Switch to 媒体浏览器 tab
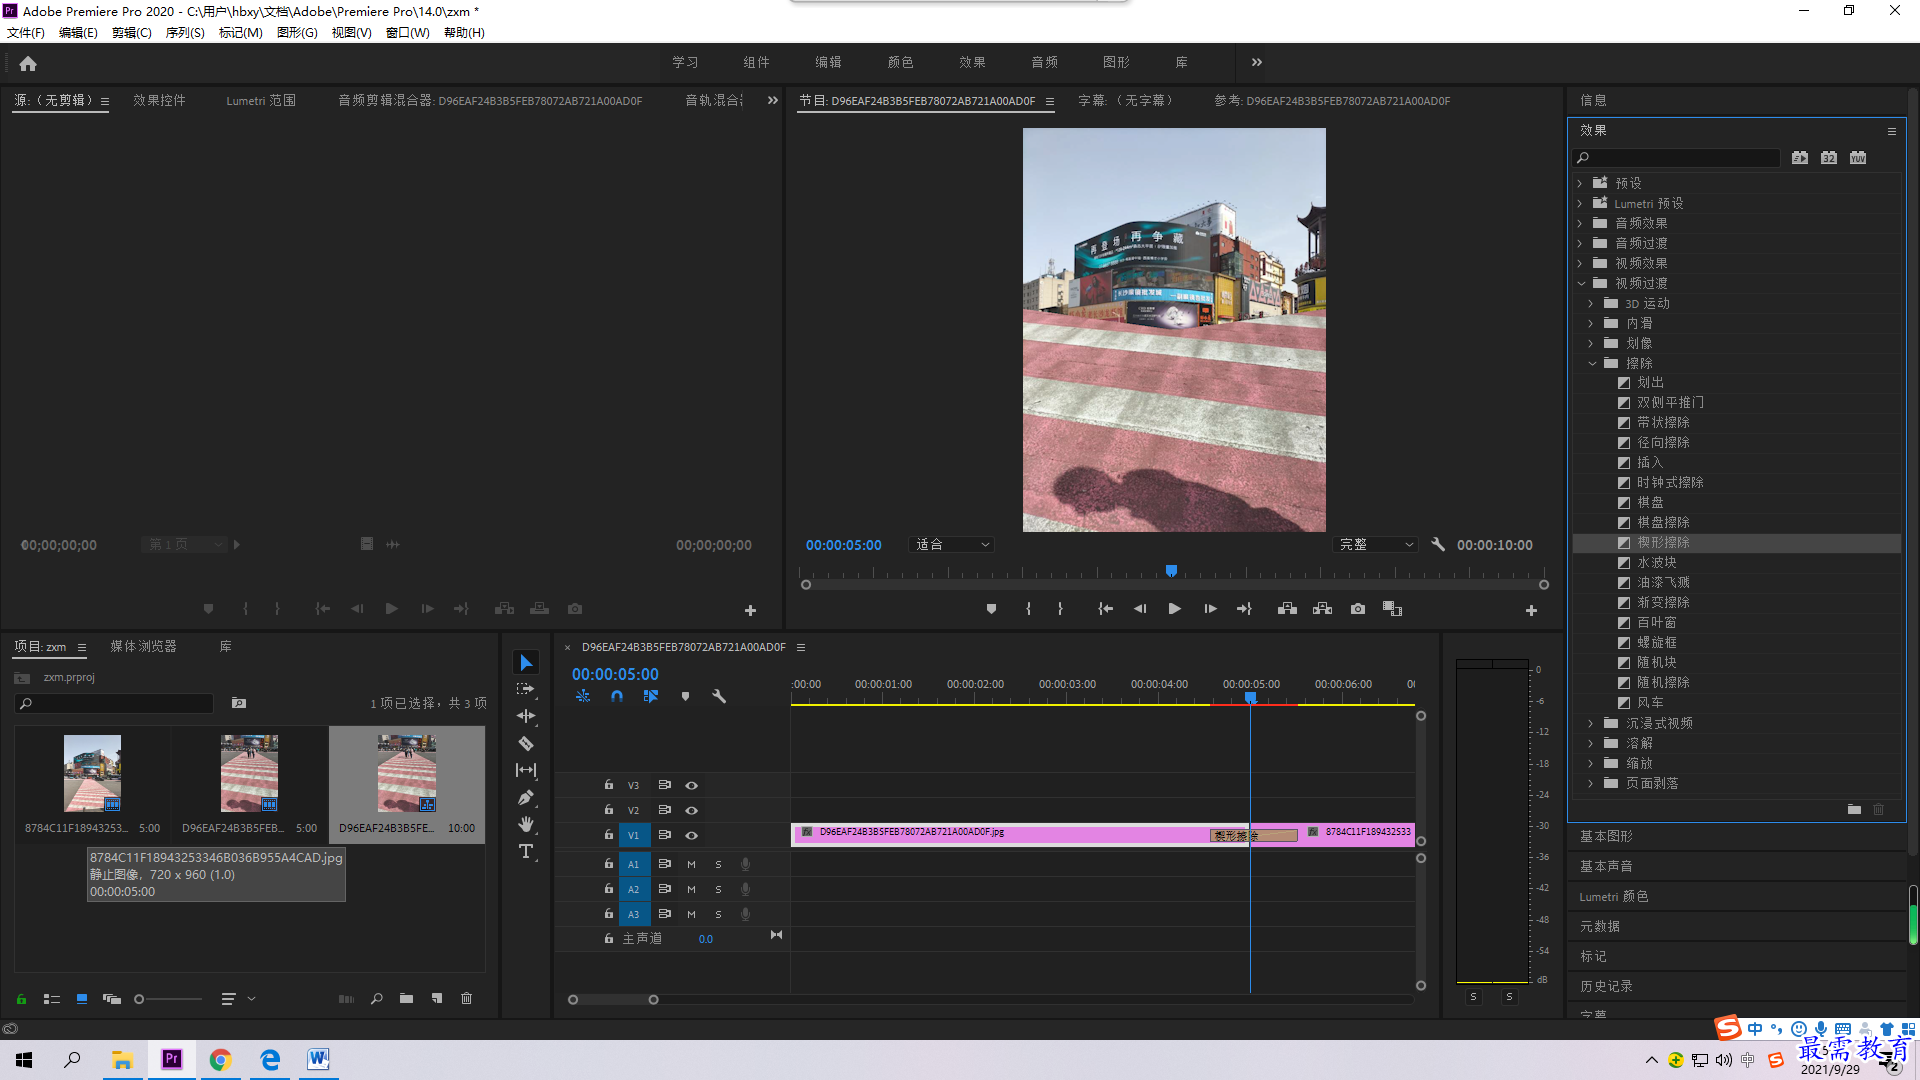The height and width of the screenshot is (1080, 1920). click(x=143, y=646)
